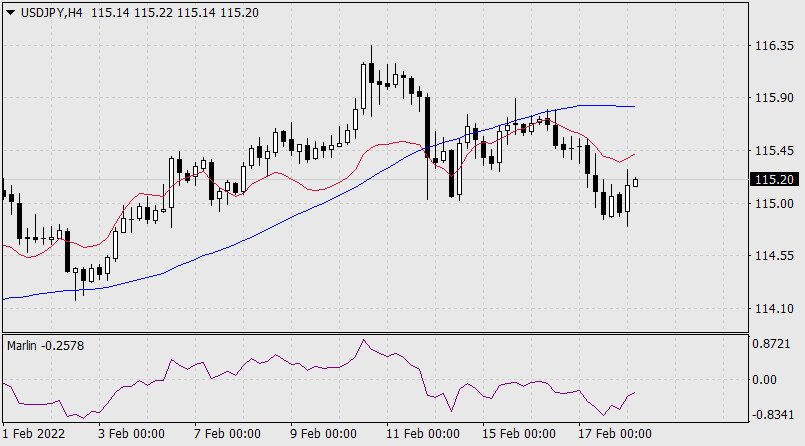The width and height of the screenshot is (805, 446).
Task: Select the 0.8721 Marlin scale value
Action: coord(772,344)
